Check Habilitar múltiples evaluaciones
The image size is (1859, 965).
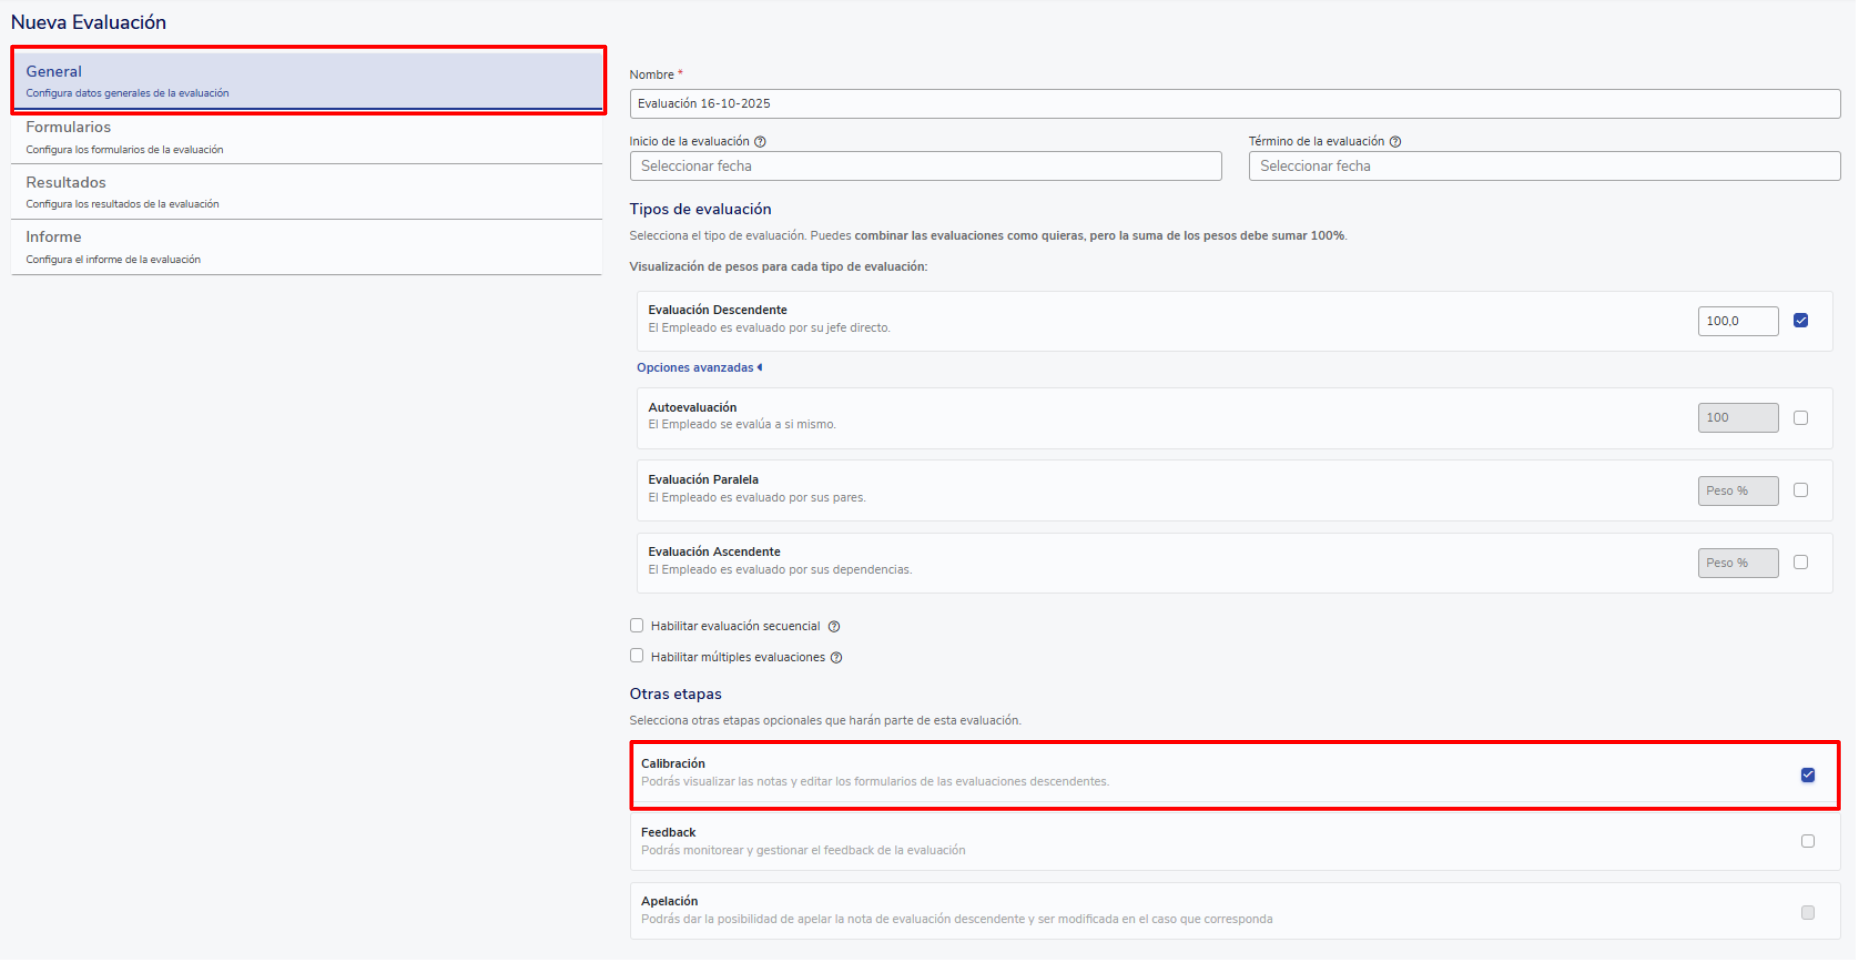pos(637,656)
